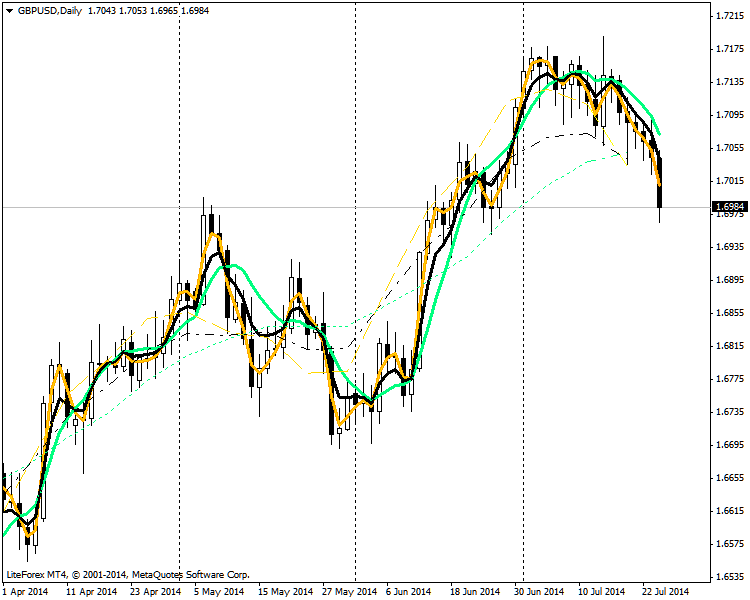Open the chart menu triangle beside GBPUSD,Daily

[x=8, y=10]
